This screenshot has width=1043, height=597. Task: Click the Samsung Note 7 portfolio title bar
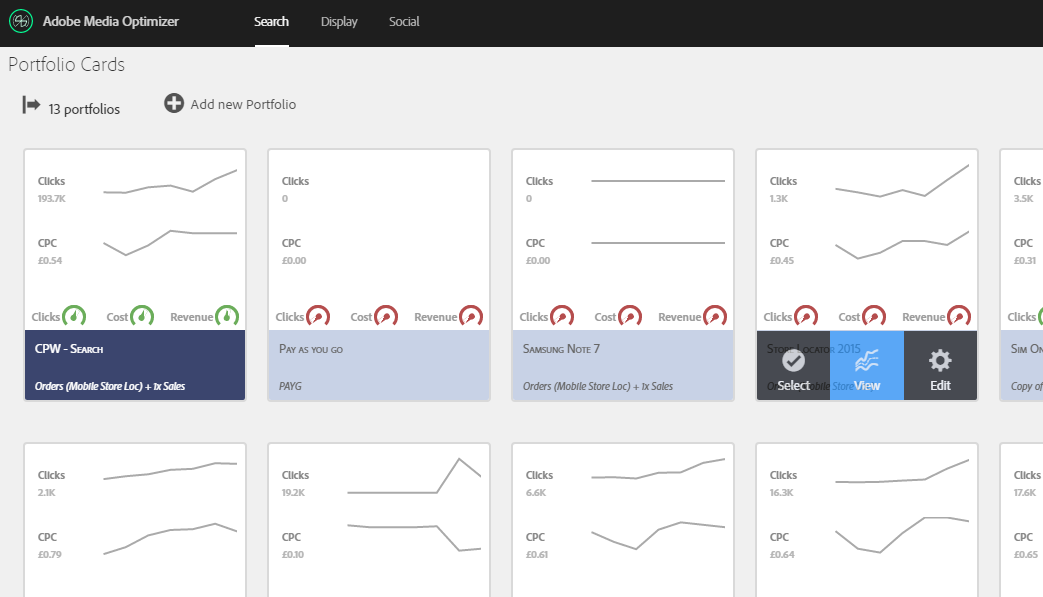pos(623,365)
